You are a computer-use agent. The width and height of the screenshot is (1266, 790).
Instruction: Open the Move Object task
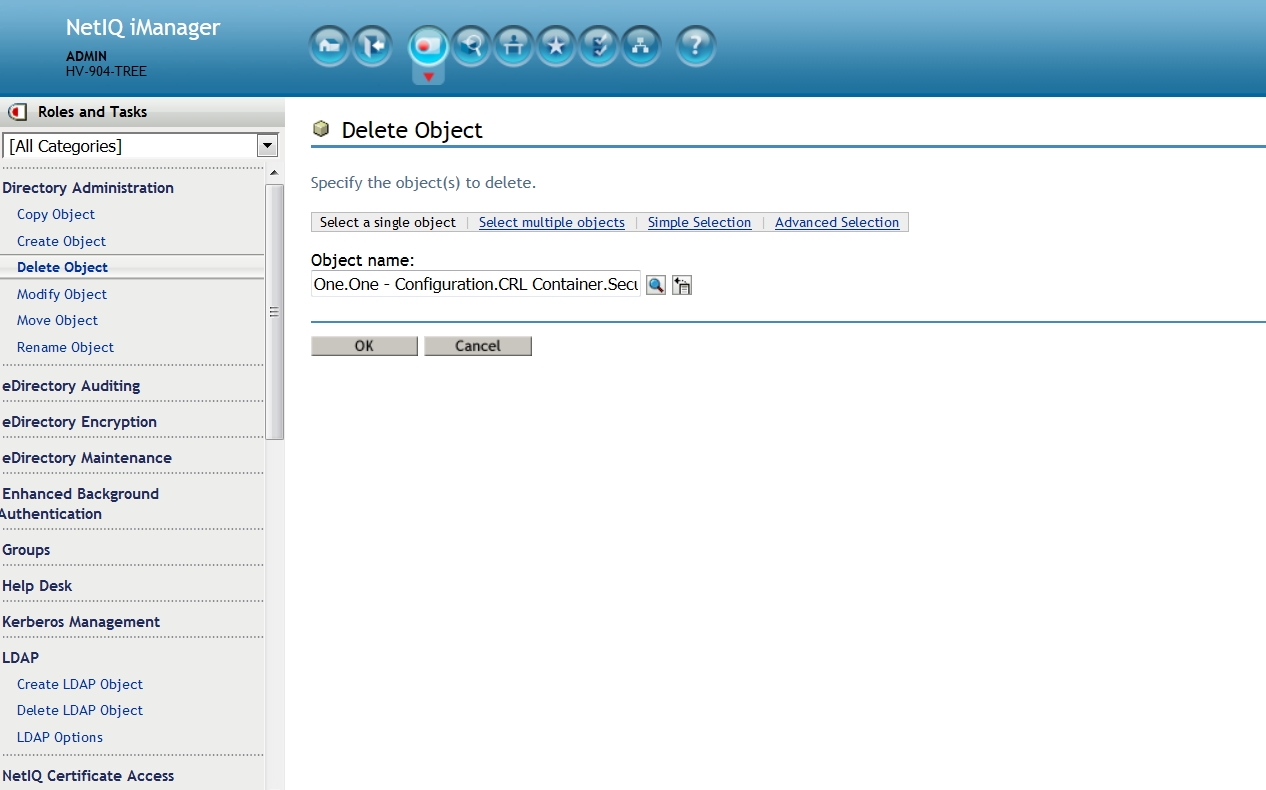pos(58,321)
